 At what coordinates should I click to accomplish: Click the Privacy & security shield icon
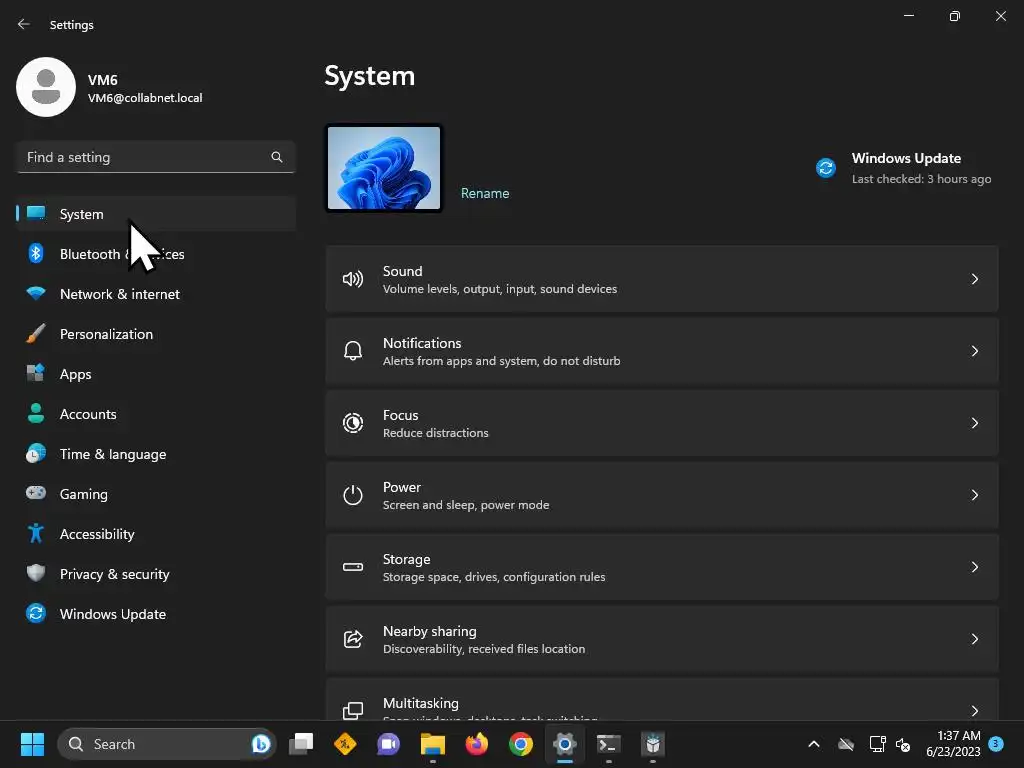[36, 573]
